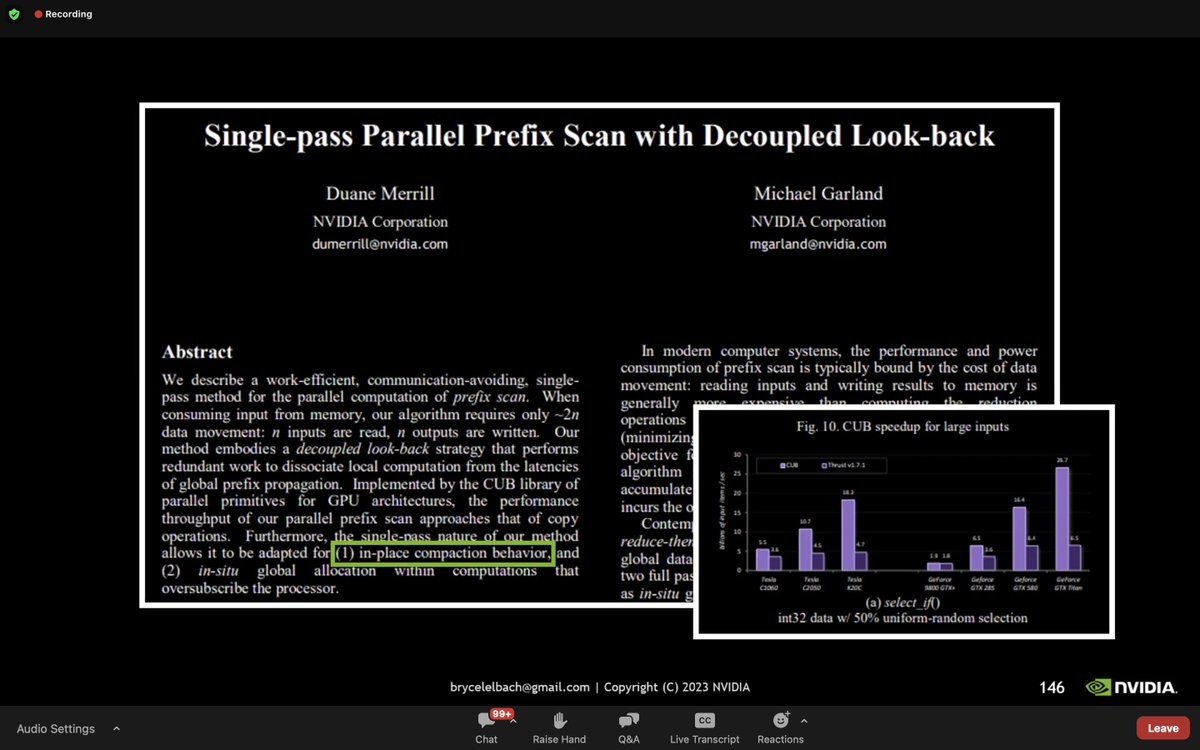The image size is (1200, 750).
Task: Click the green encryption shield icon
Action: [x=13, y=14]
